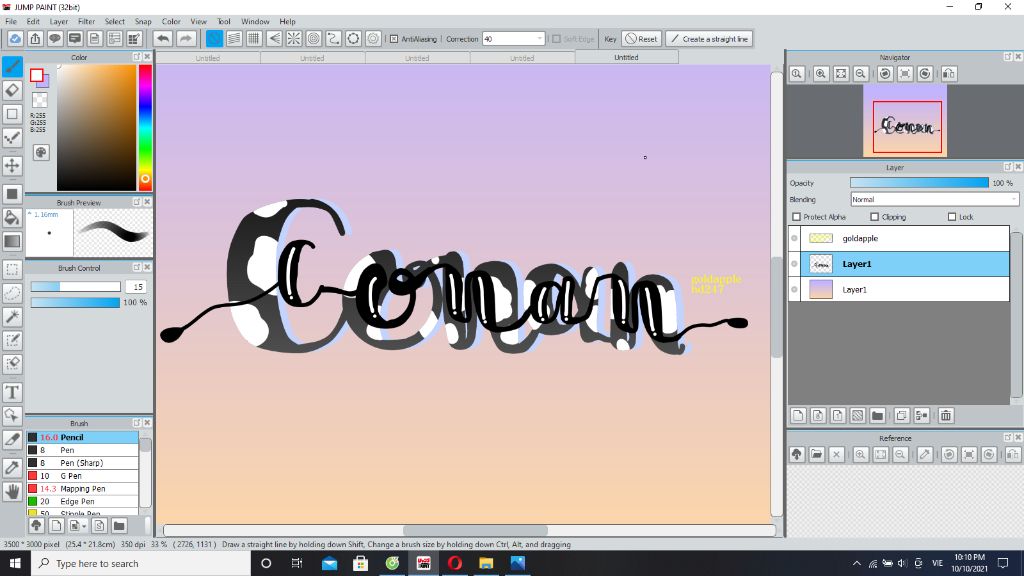Activate the rectangular Select tool
The image size is (1024, 576).
12,269
